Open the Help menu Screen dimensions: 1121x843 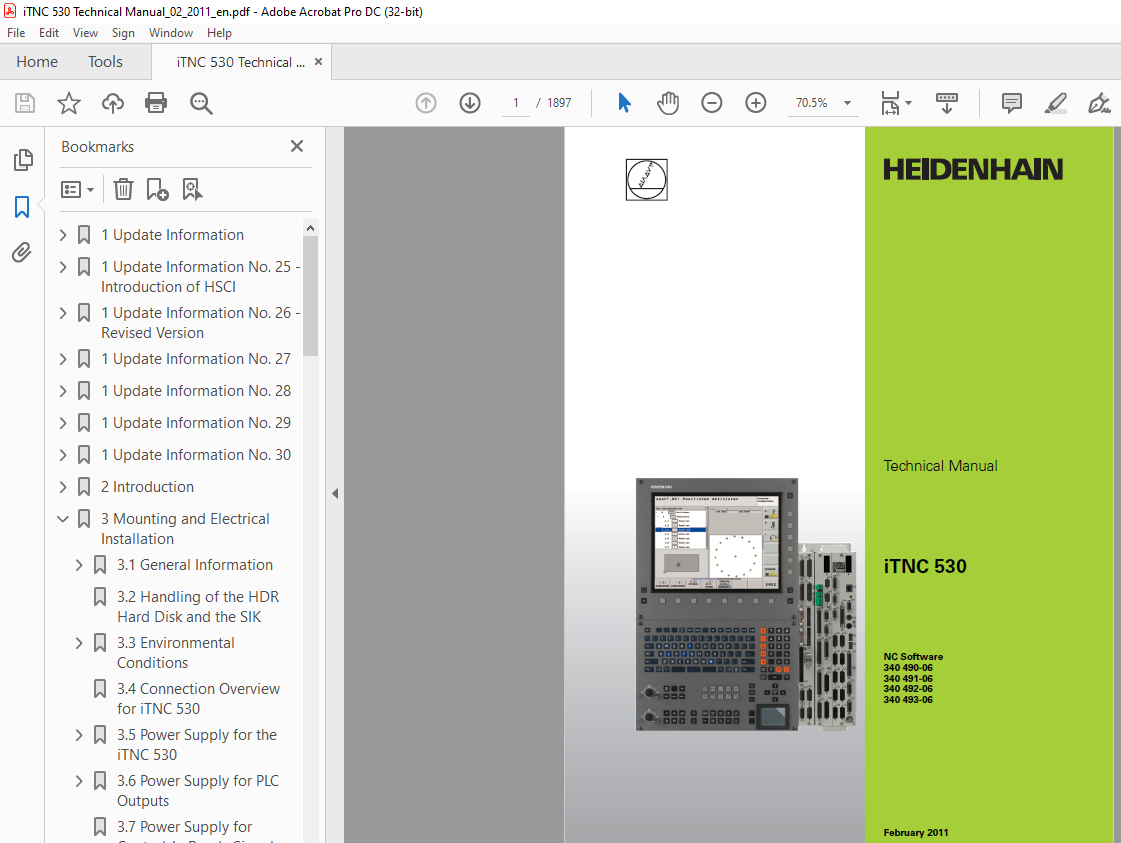click(219, 33)
